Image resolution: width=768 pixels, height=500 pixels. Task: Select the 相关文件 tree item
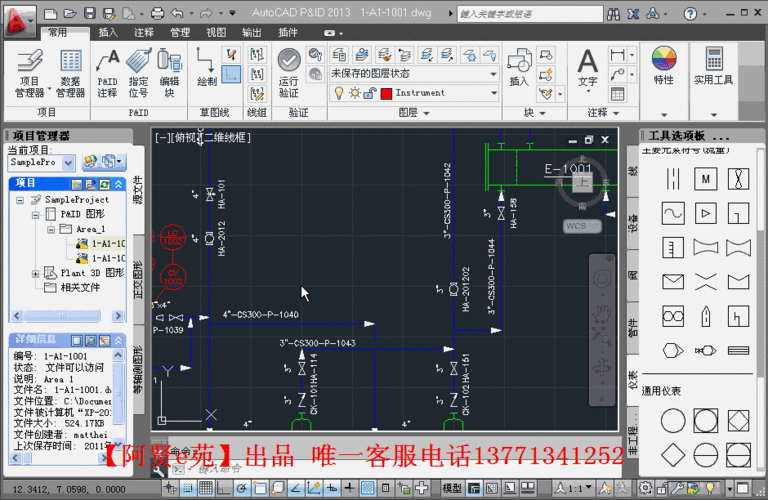80,287
